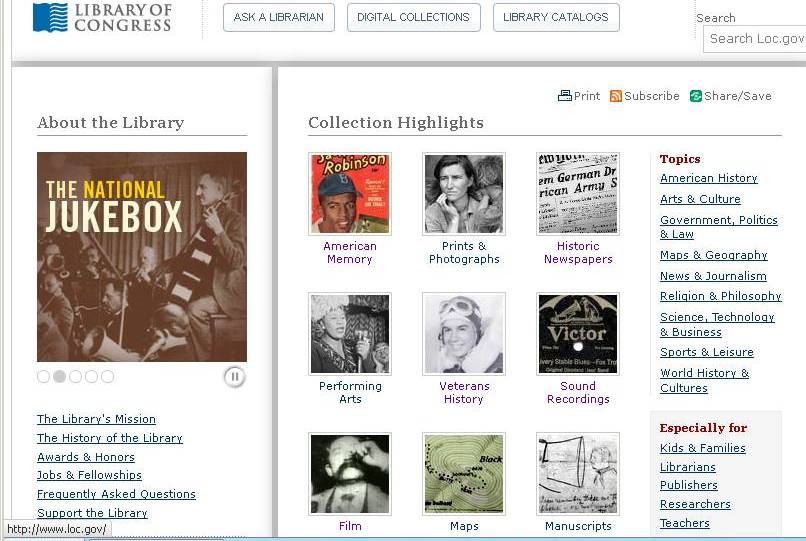Open the Film thumbnail image
The image size is (806, 541).
(350, 474)
